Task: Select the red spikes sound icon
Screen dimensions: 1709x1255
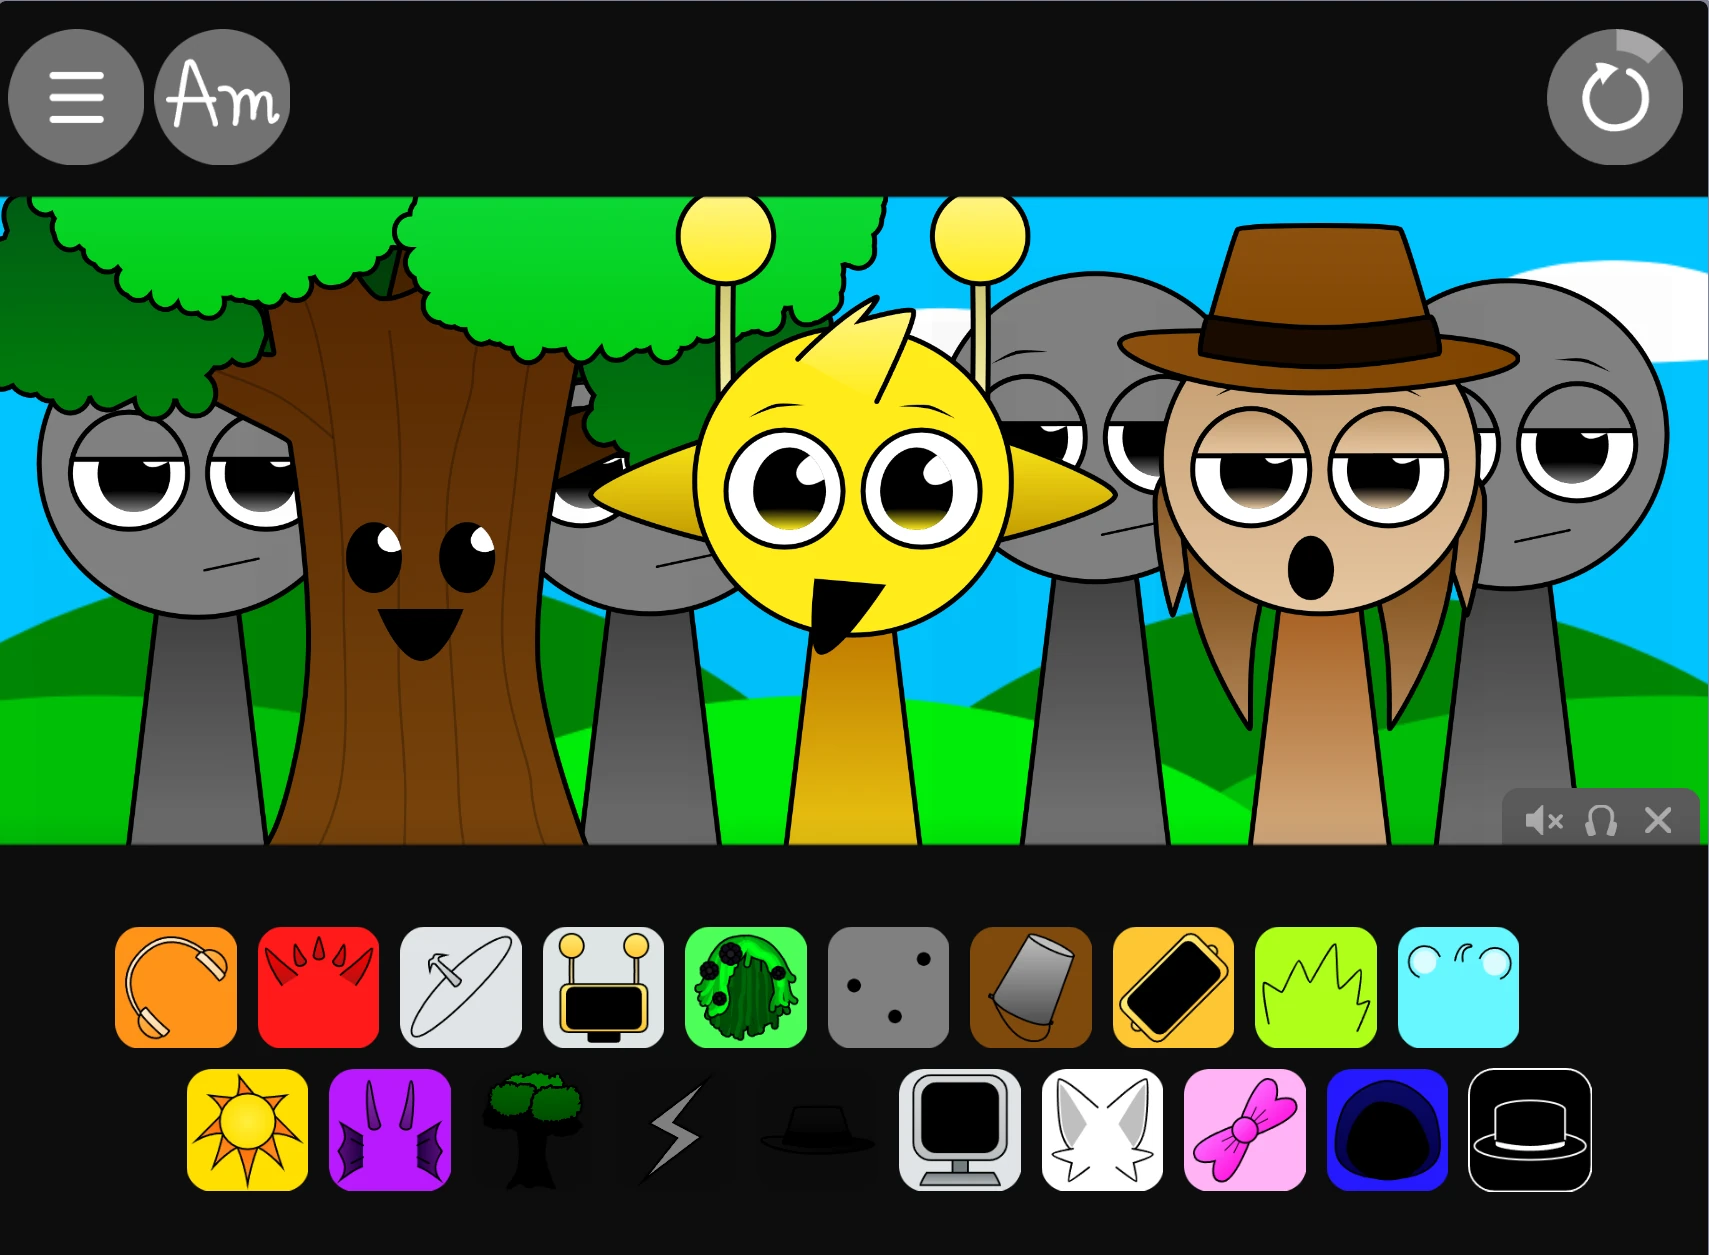Action: click(318, 987)
